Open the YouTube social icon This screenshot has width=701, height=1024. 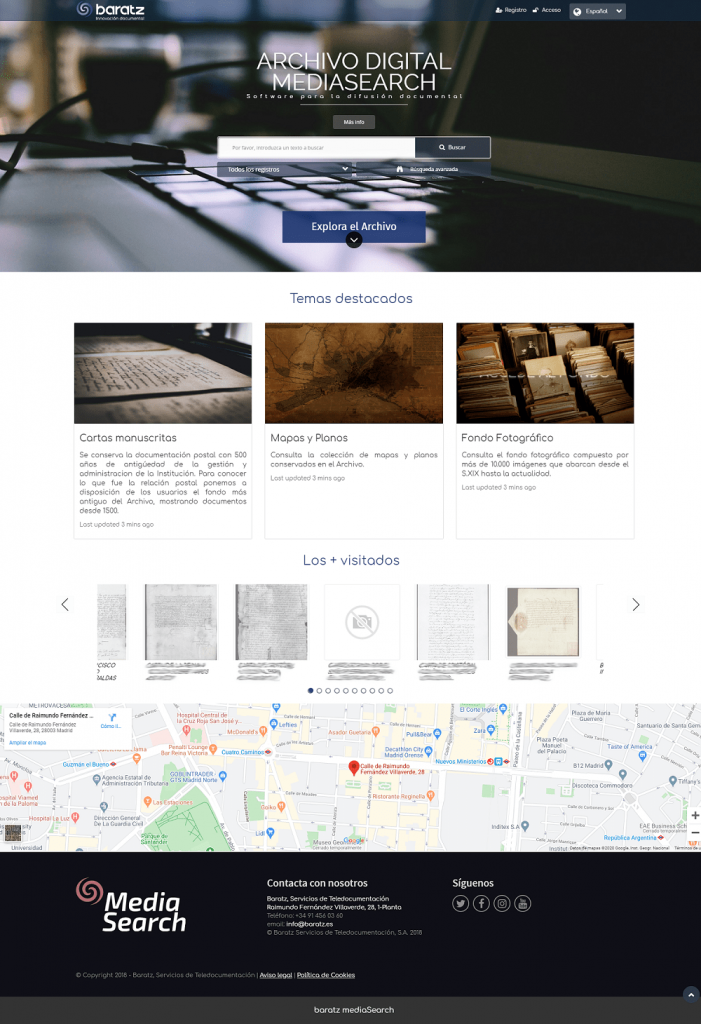click(x=522, y=903)
